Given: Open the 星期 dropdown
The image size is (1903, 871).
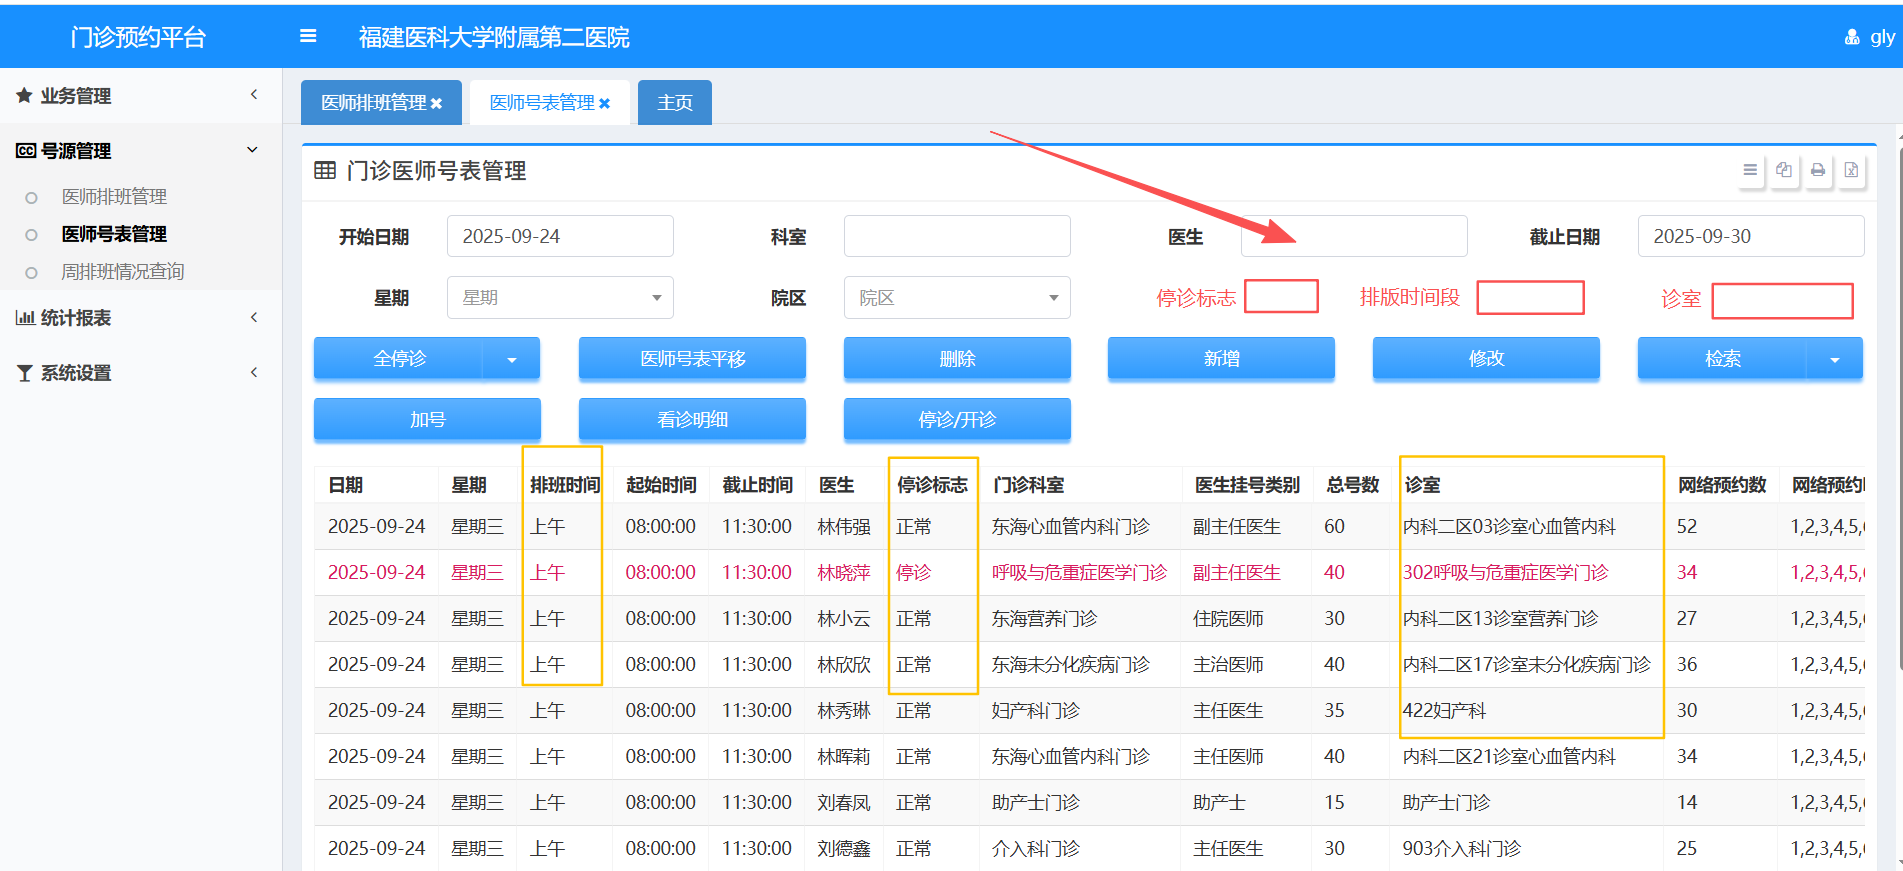Looking at the screenshot, I should [x=560, y=297].
